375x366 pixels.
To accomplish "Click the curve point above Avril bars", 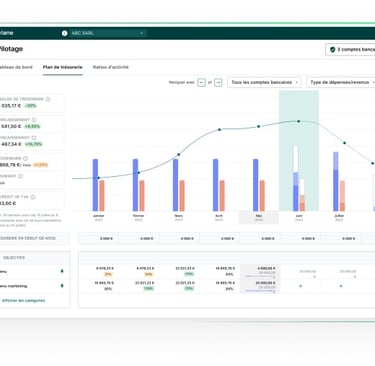I will tap(219, 130).
